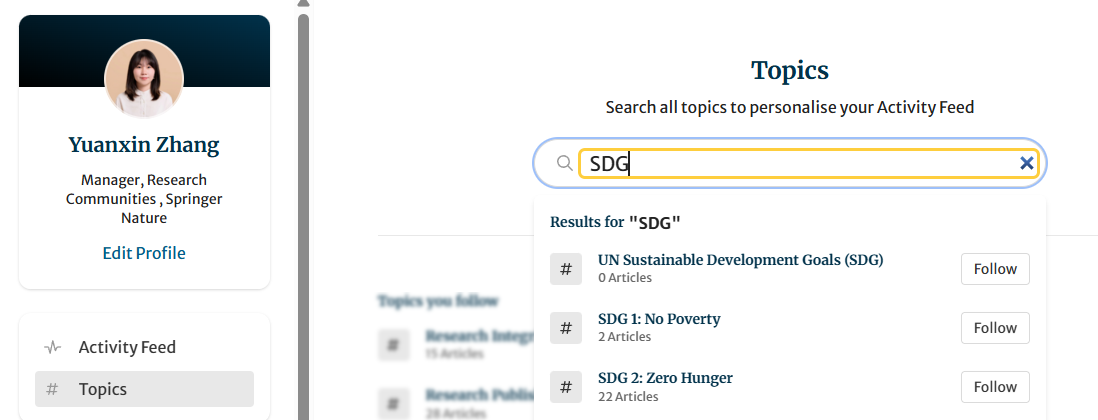Open the SDG 1: No Poverty result
This screenshot has width=1098, height=420.
[659, 319]
